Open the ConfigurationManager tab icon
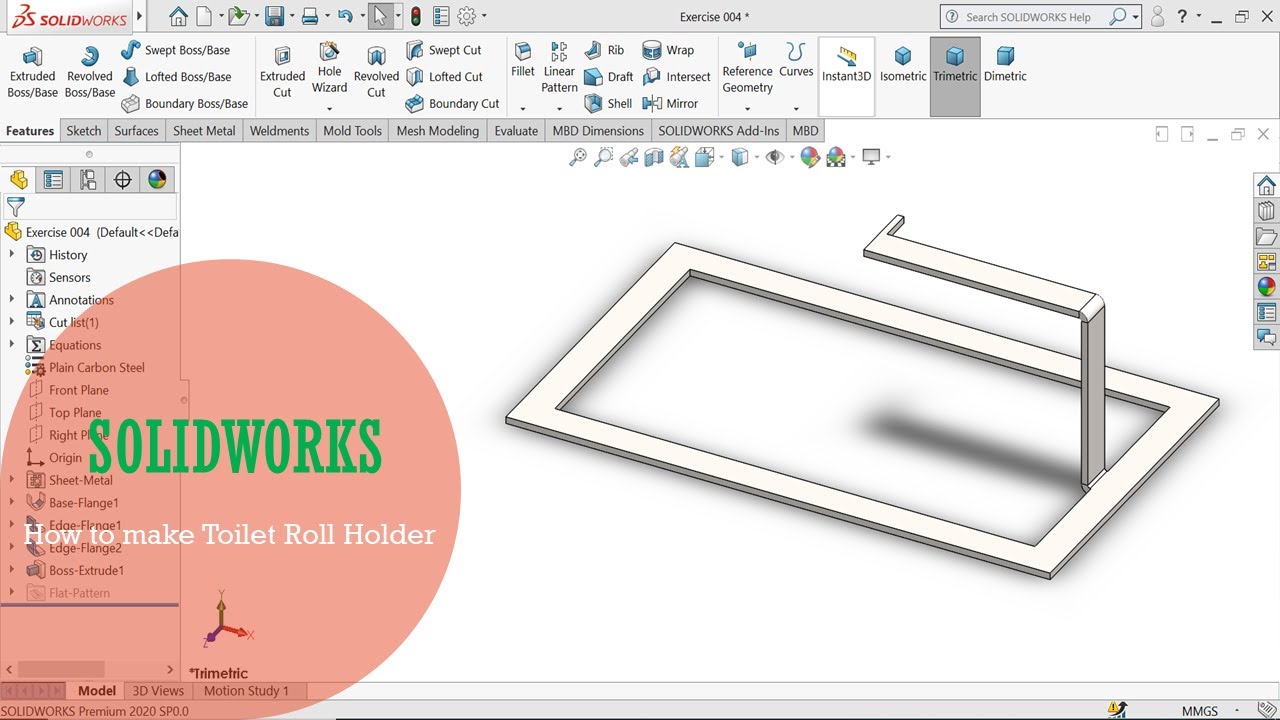 pyautogui.click(x=88, y=179)
